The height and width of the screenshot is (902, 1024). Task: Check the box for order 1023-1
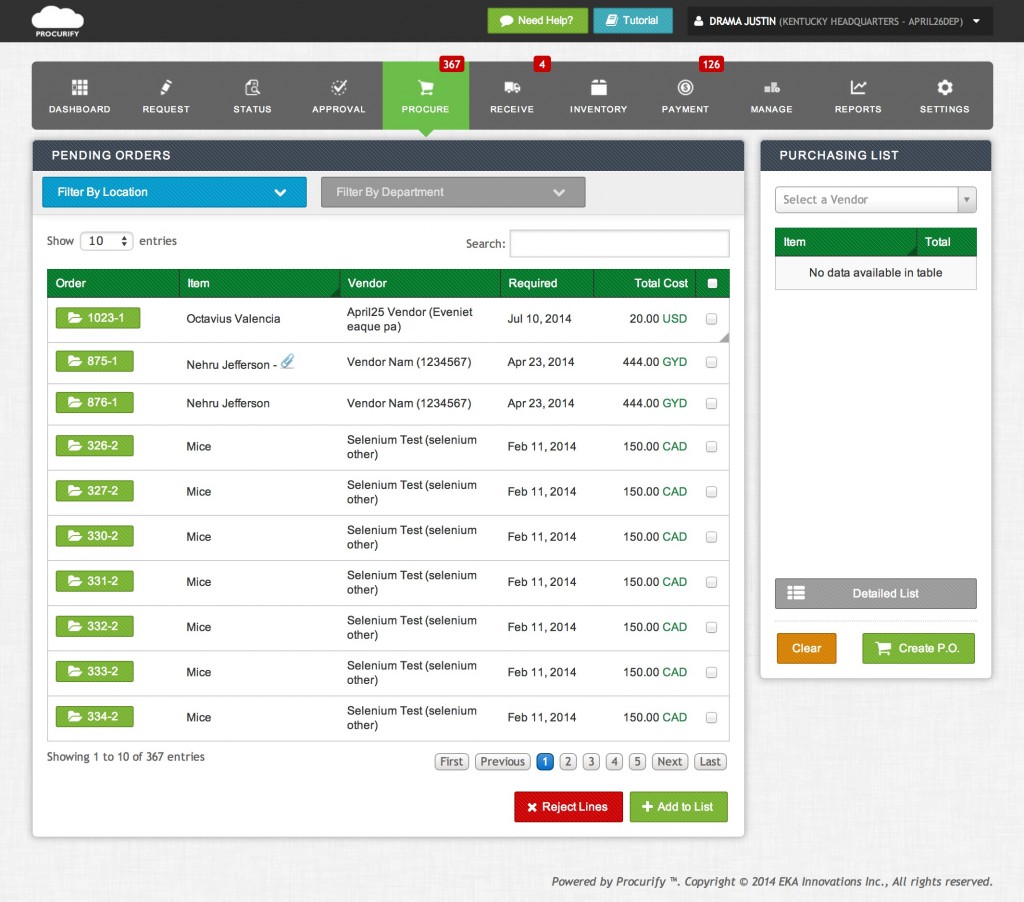pyautogui.click(x=712, y=319)
